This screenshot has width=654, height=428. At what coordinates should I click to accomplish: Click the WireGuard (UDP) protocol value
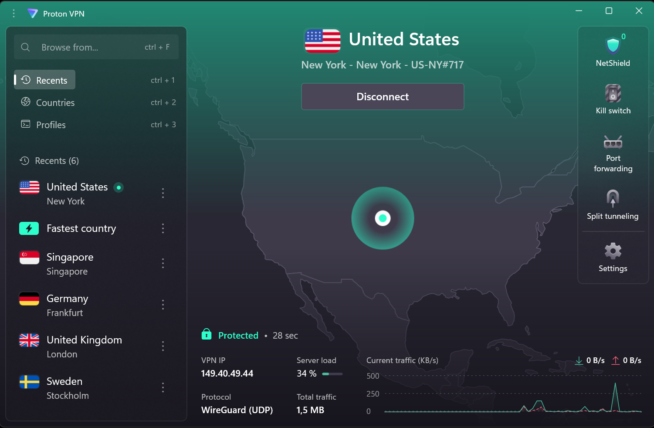237,410
